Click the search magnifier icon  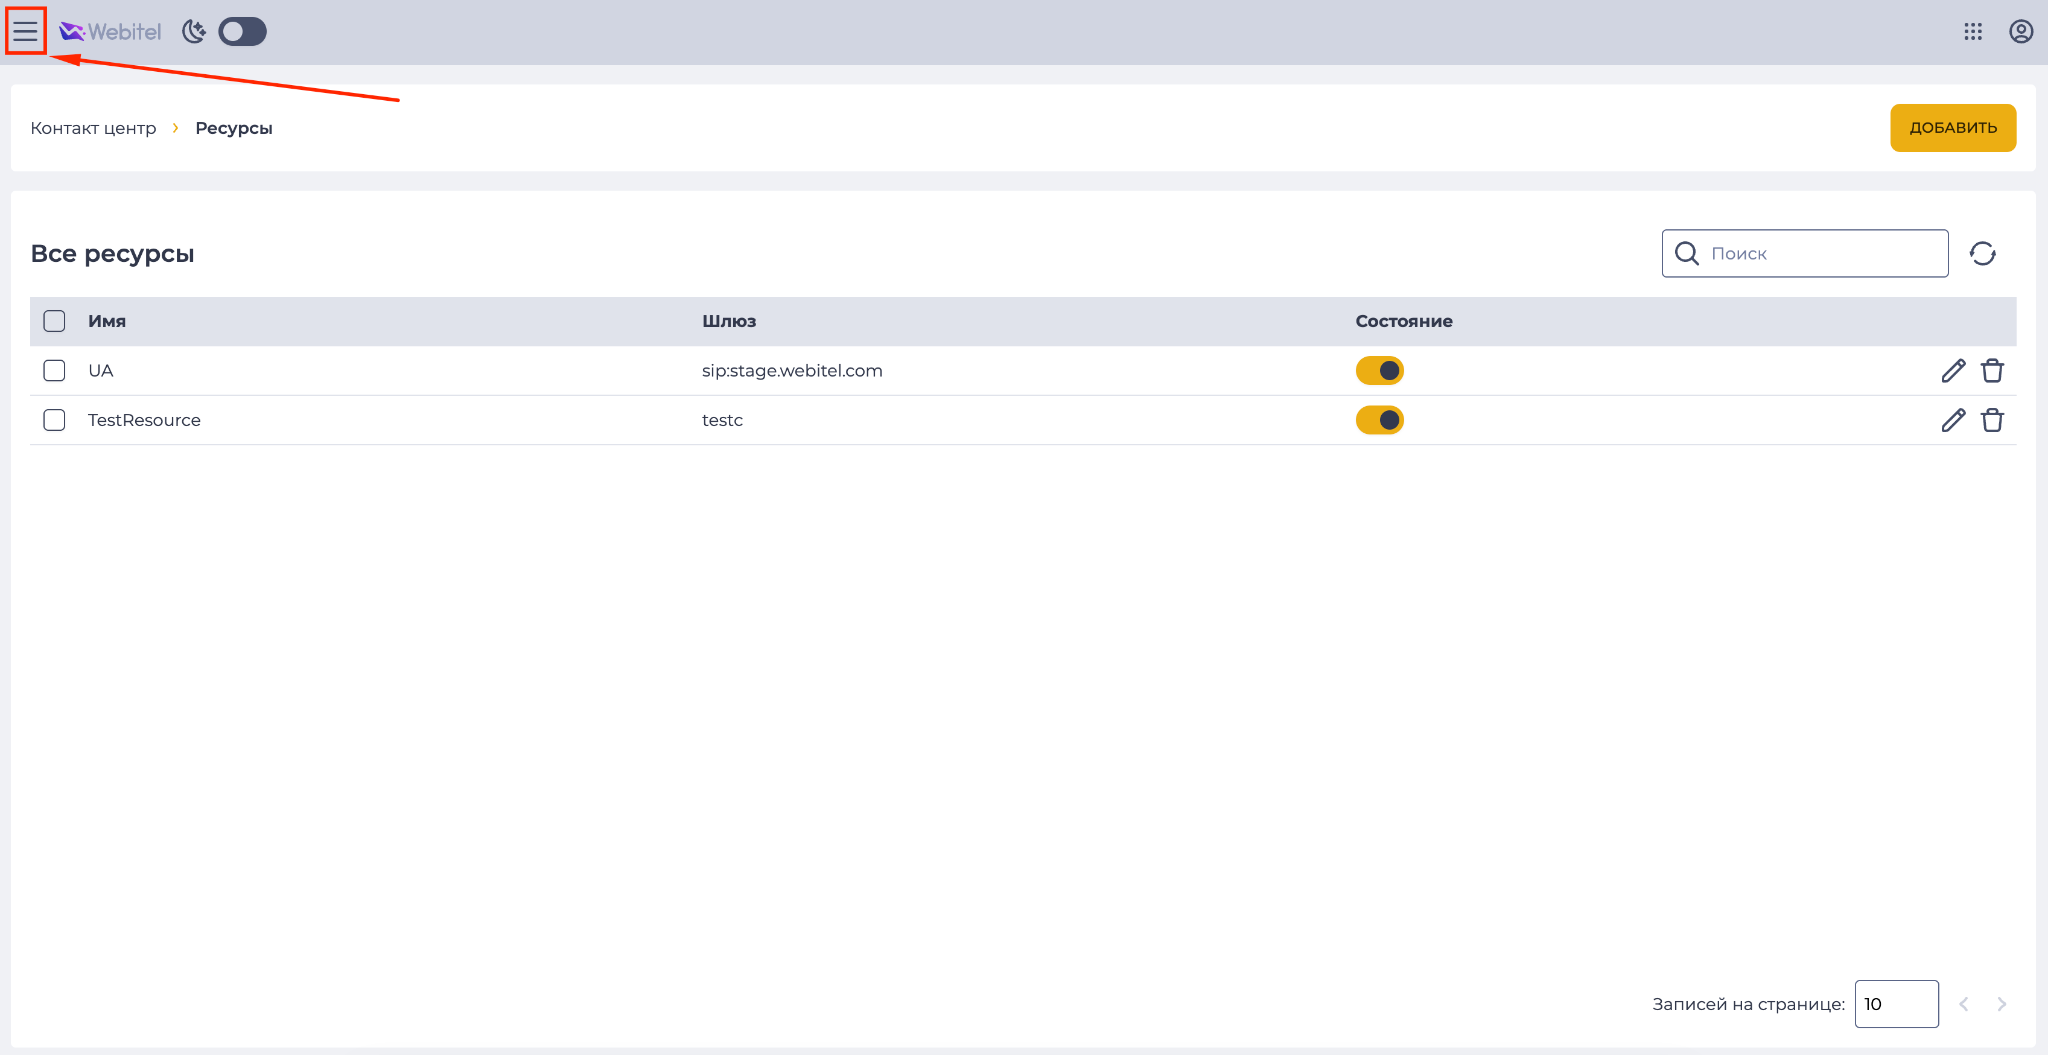tap(1687, 253)
